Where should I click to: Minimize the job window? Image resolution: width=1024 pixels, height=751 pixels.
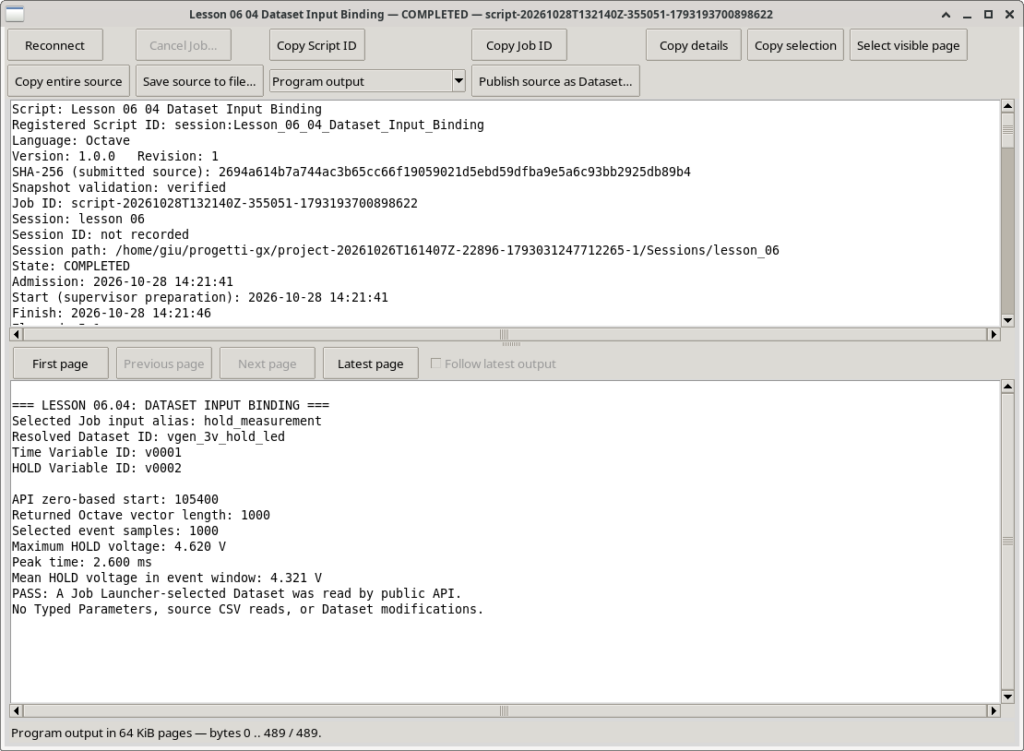click(967, 14)
